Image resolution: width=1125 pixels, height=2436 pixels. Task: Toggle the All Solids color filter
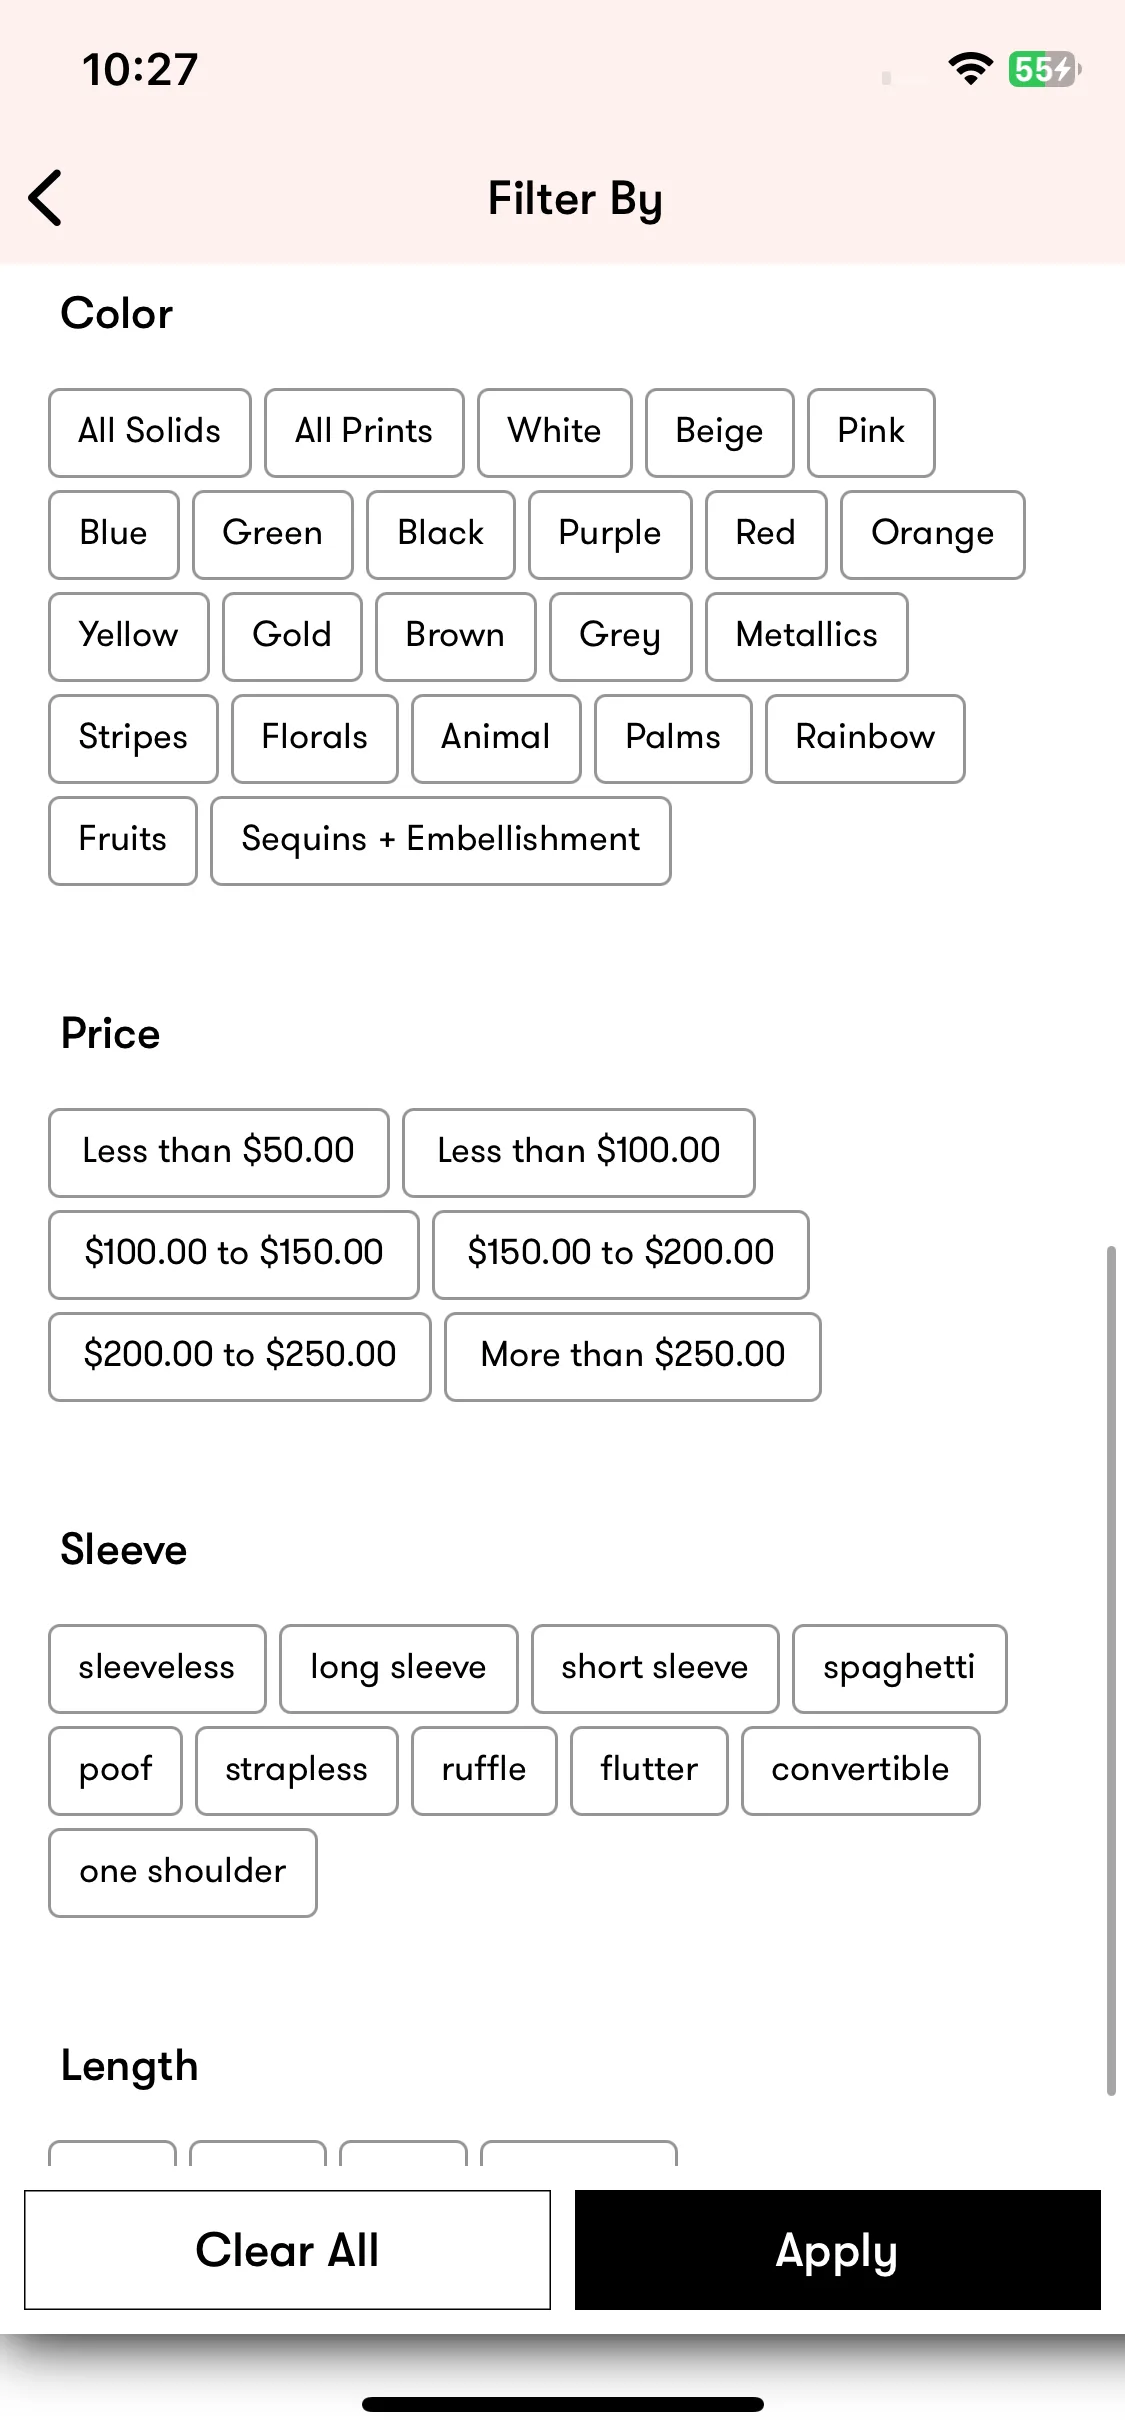click(150, 433)
